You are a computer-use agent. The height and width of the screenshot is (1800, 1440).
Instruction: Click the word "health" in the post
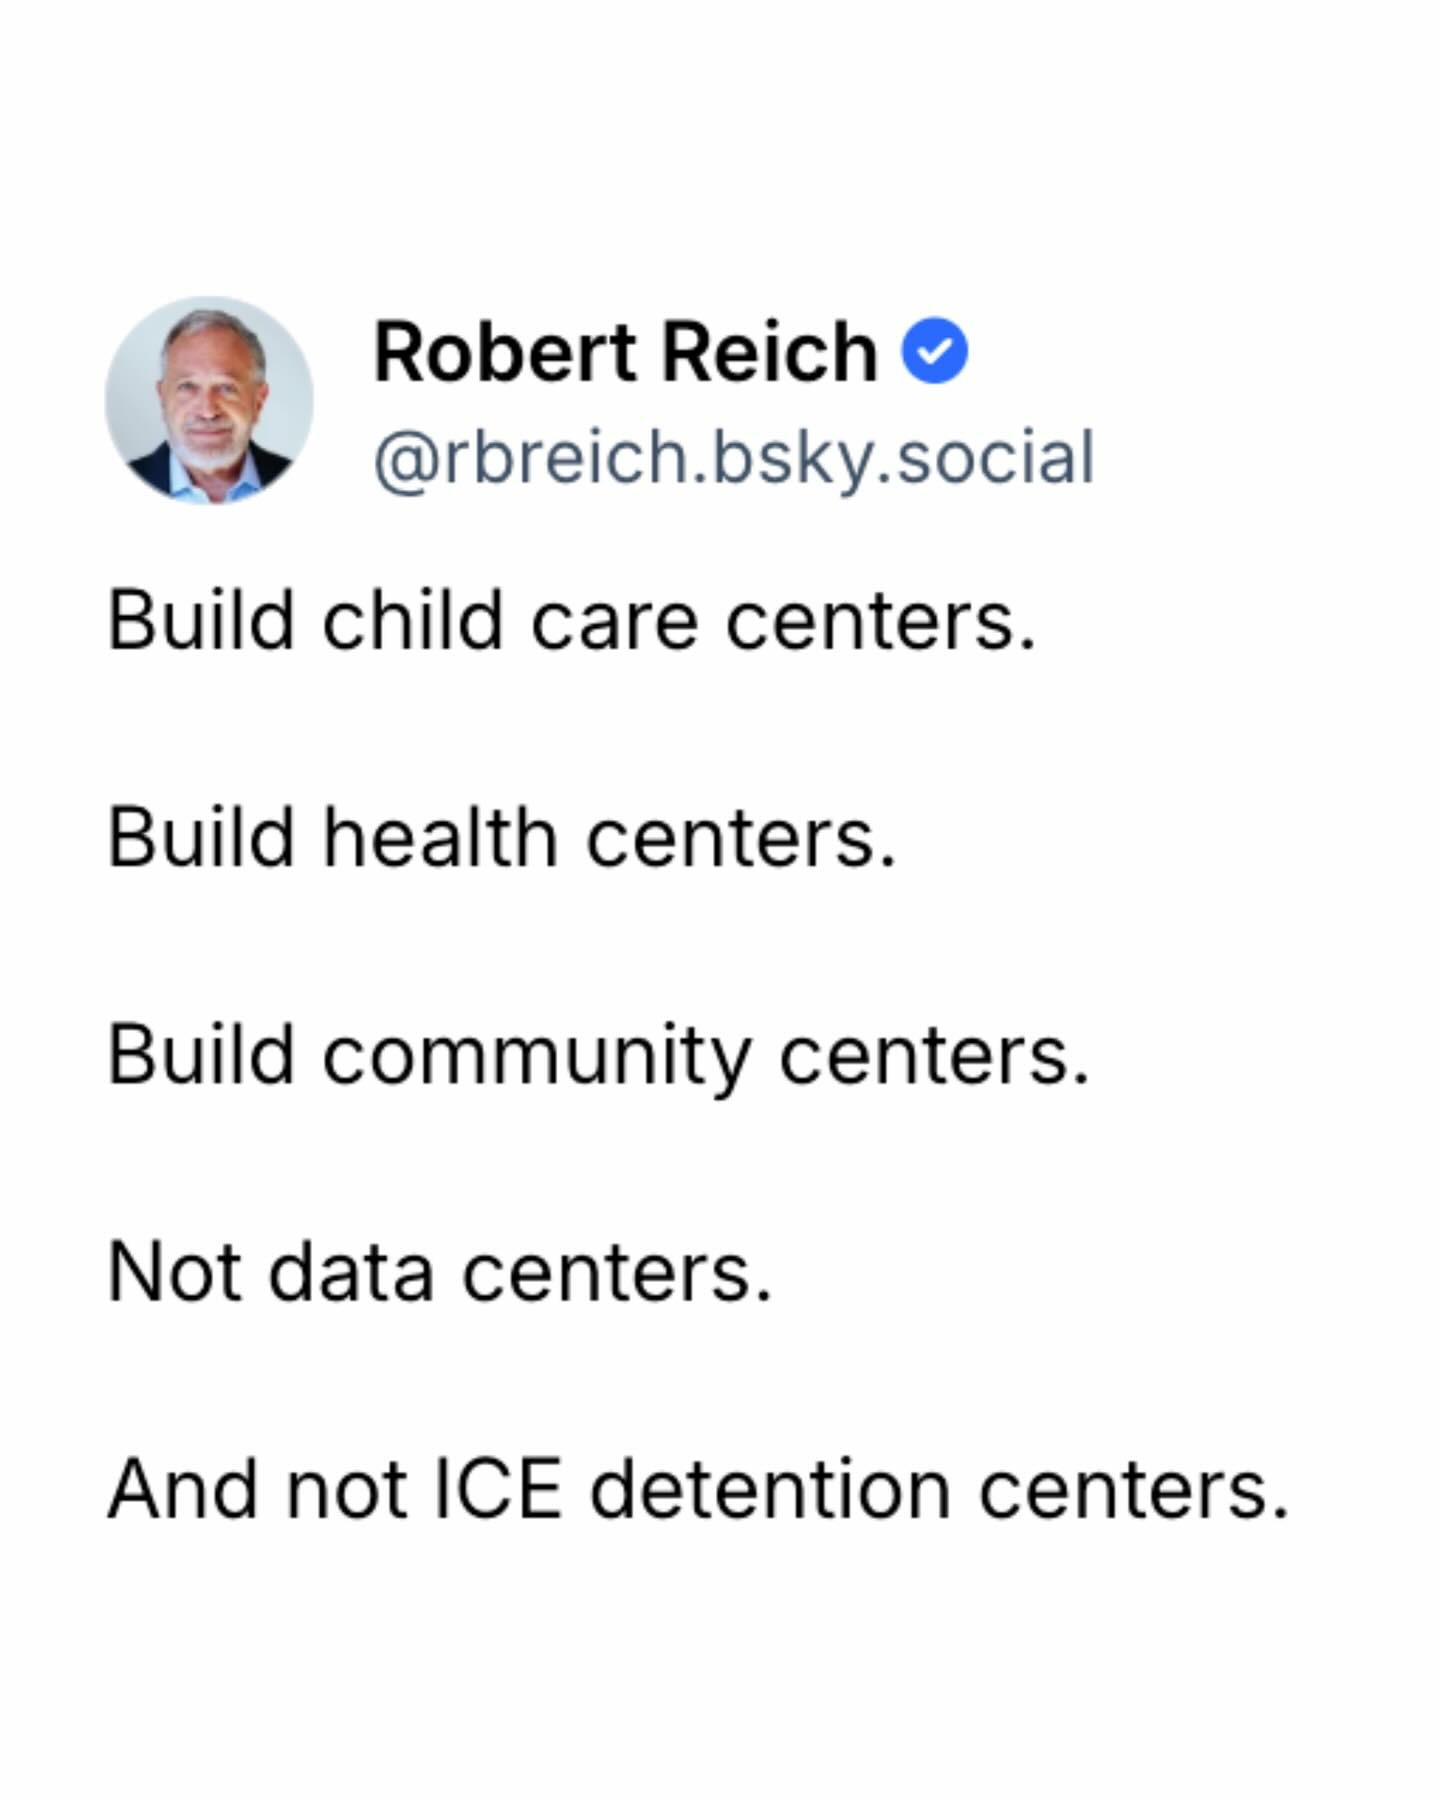(440, 838)
